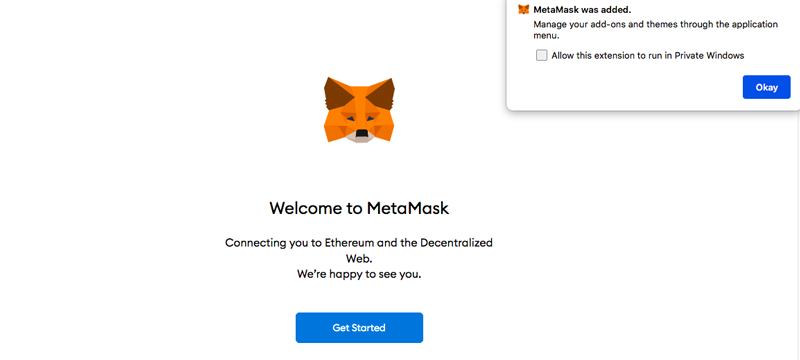Start onboarding with Get Started button
Image resolution: width=800 pixels, height=360 pixels.
click(x=359, y=327)
